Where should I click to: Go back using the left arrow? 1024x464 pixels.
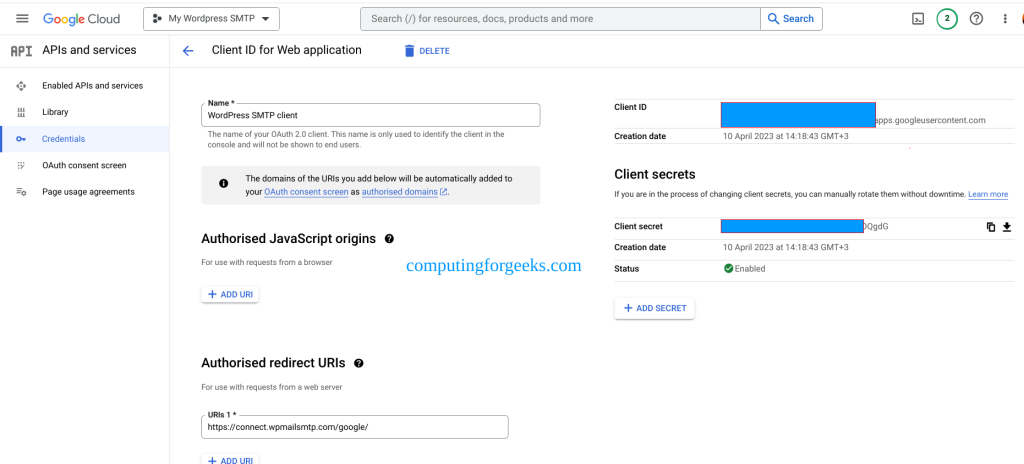tap(188, 51)
